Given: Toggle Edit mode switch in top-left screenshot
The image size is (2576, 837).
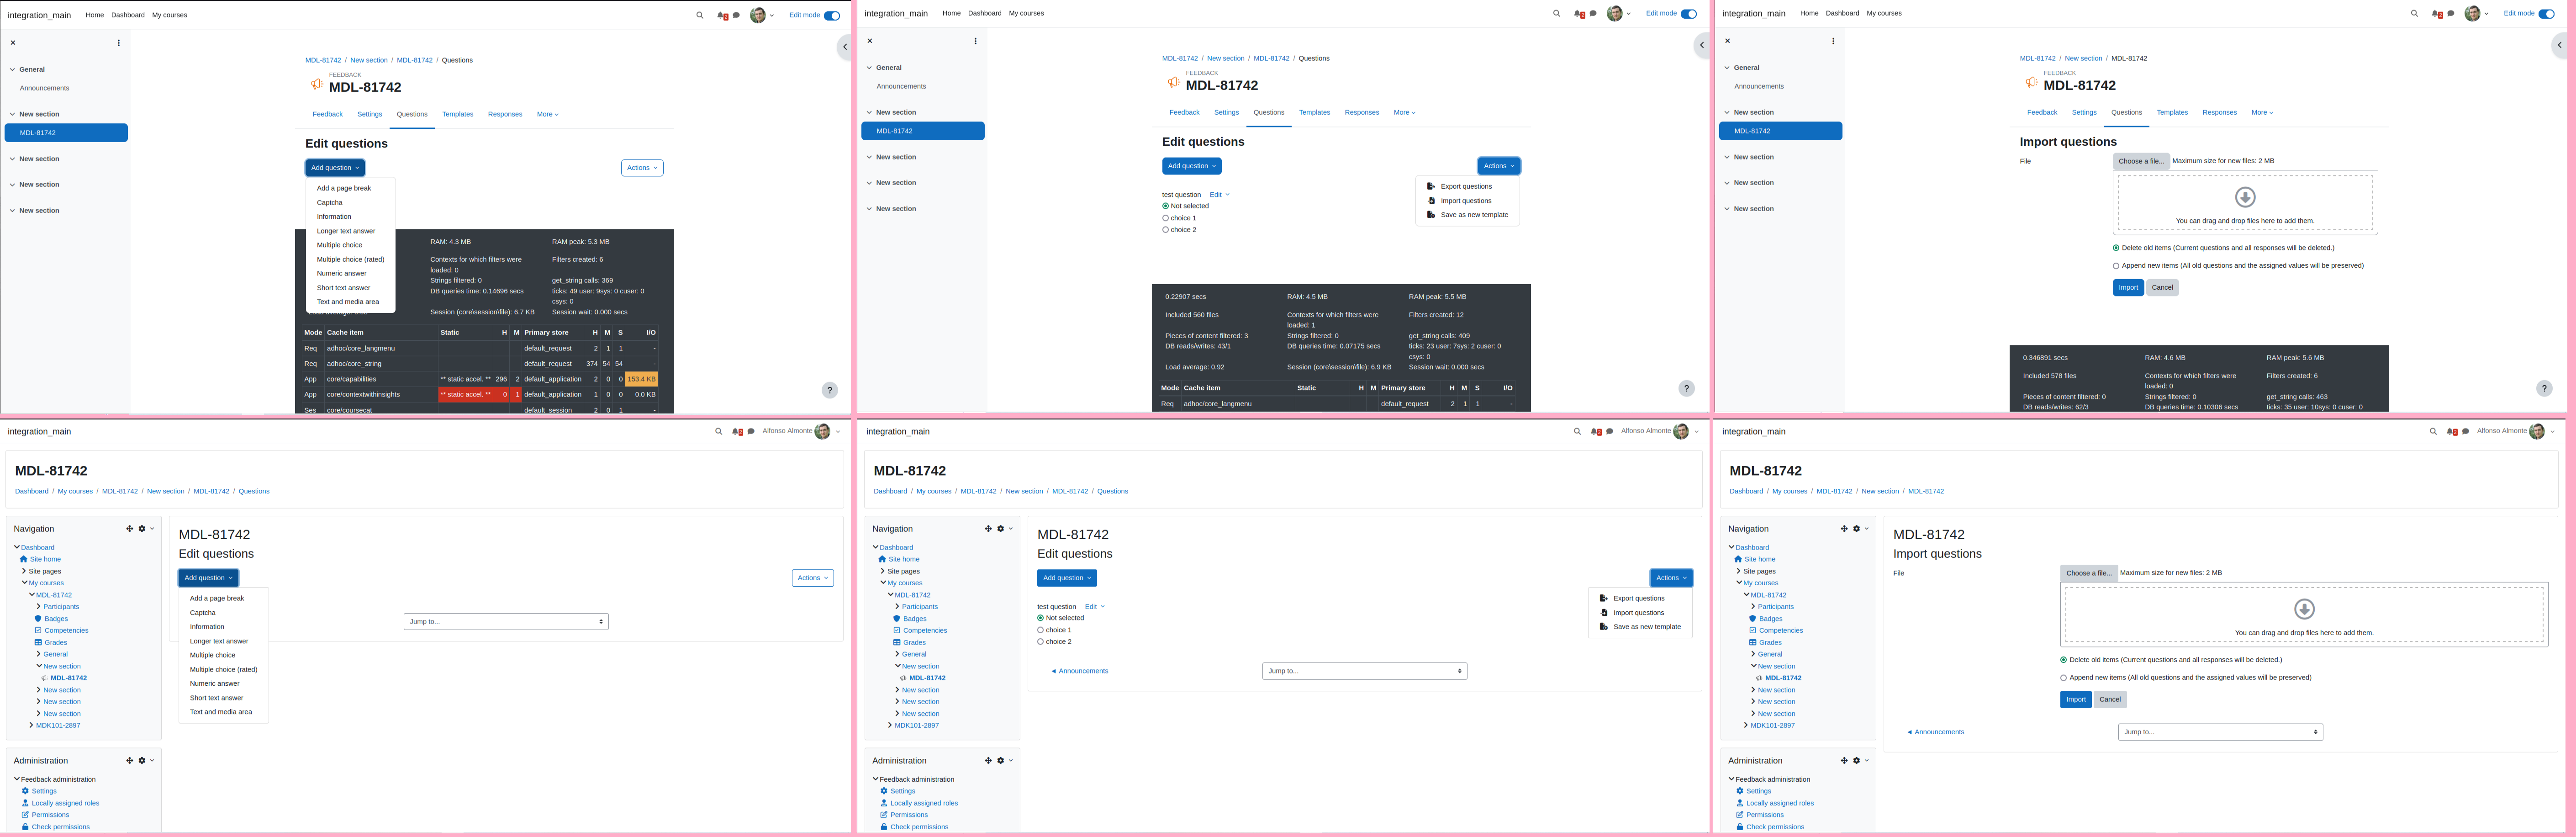Looking at the screenshot, I should (x=832, y=15).
